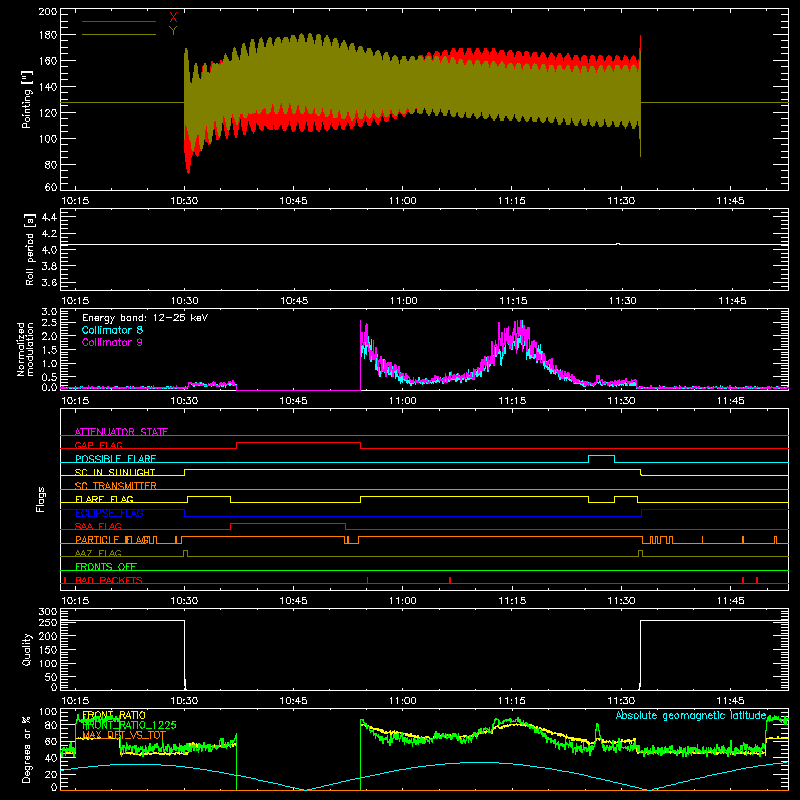
Task: Click the olive Y legend line sample
Action: click(119, 34)
